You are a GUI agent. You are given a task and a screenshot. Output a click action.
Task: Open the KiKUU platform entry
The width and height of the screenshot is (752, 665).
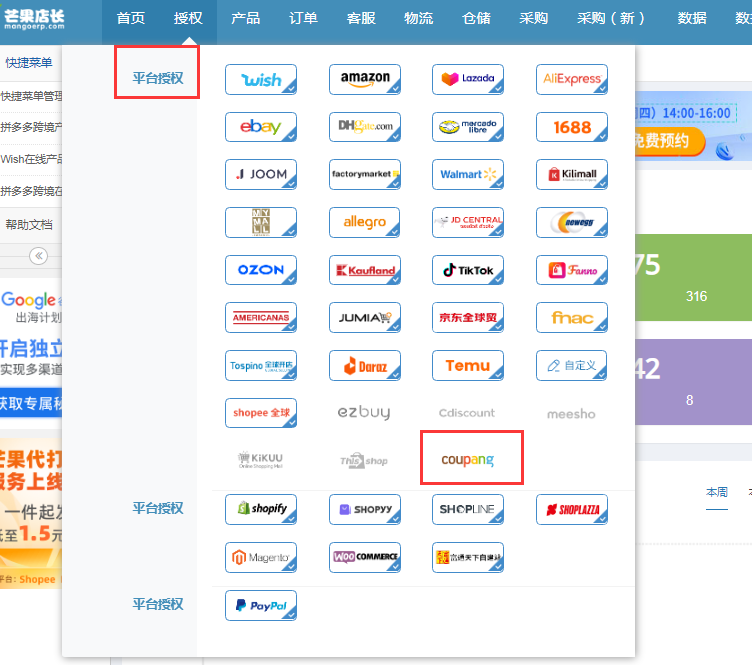tap(261, 460)
